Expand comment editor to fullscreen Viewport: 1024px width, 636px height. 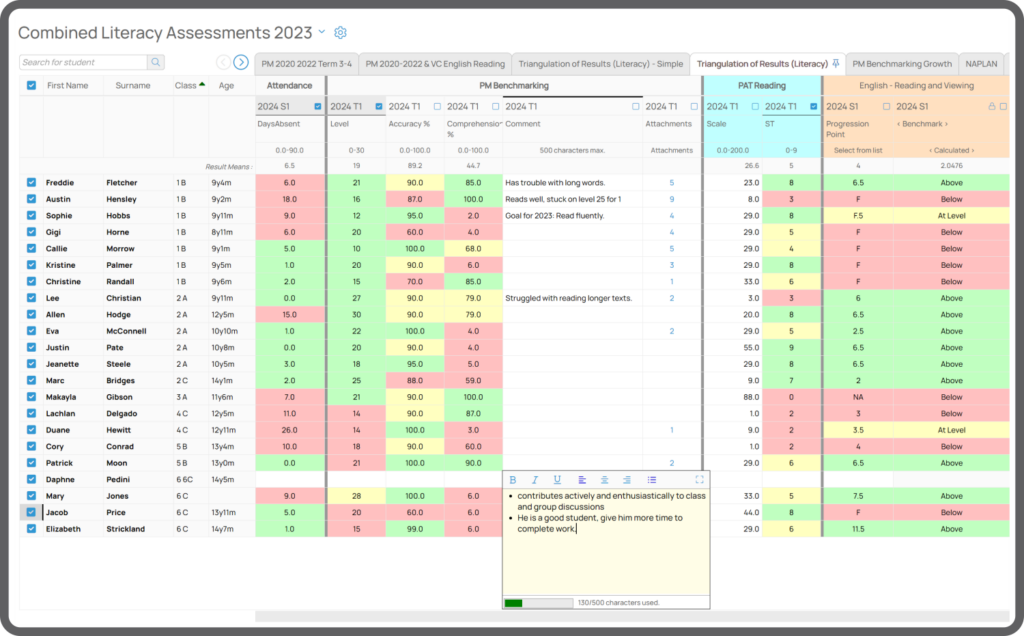[x=699, y=480]
